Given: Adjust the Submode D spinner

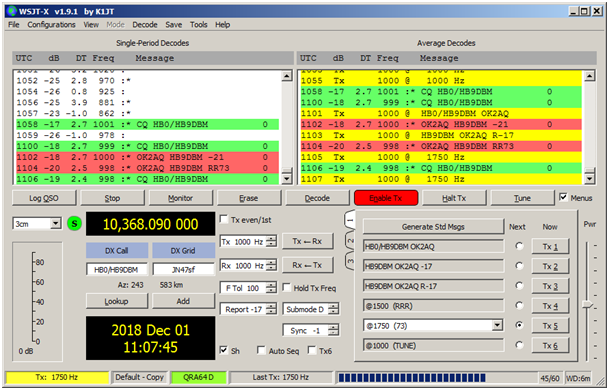Looking at the screenshot, I should pos(333,309).
